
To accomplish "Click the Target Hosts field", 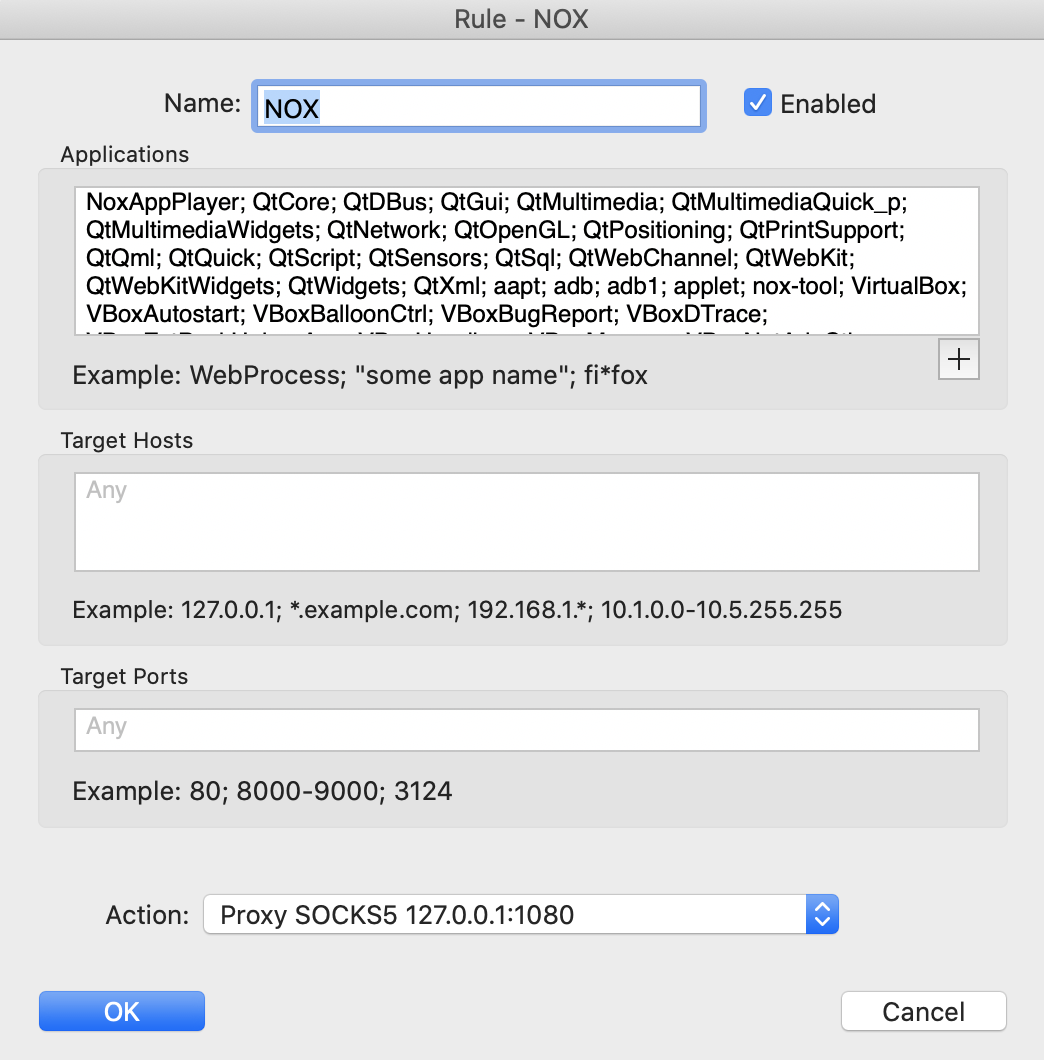I will coord(527,522).
